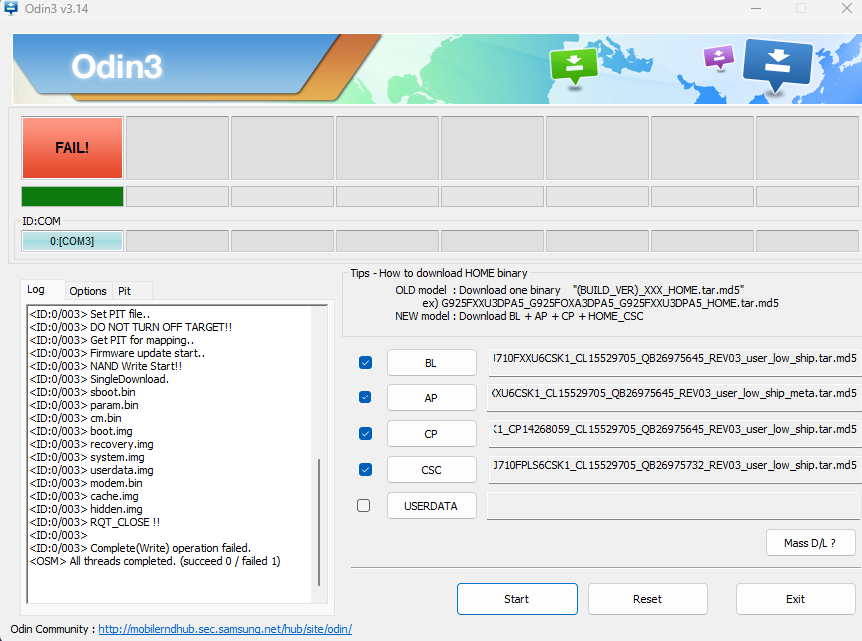Click the CSC file path field
This screenshot has width=862, height=641.
[675, 469]
